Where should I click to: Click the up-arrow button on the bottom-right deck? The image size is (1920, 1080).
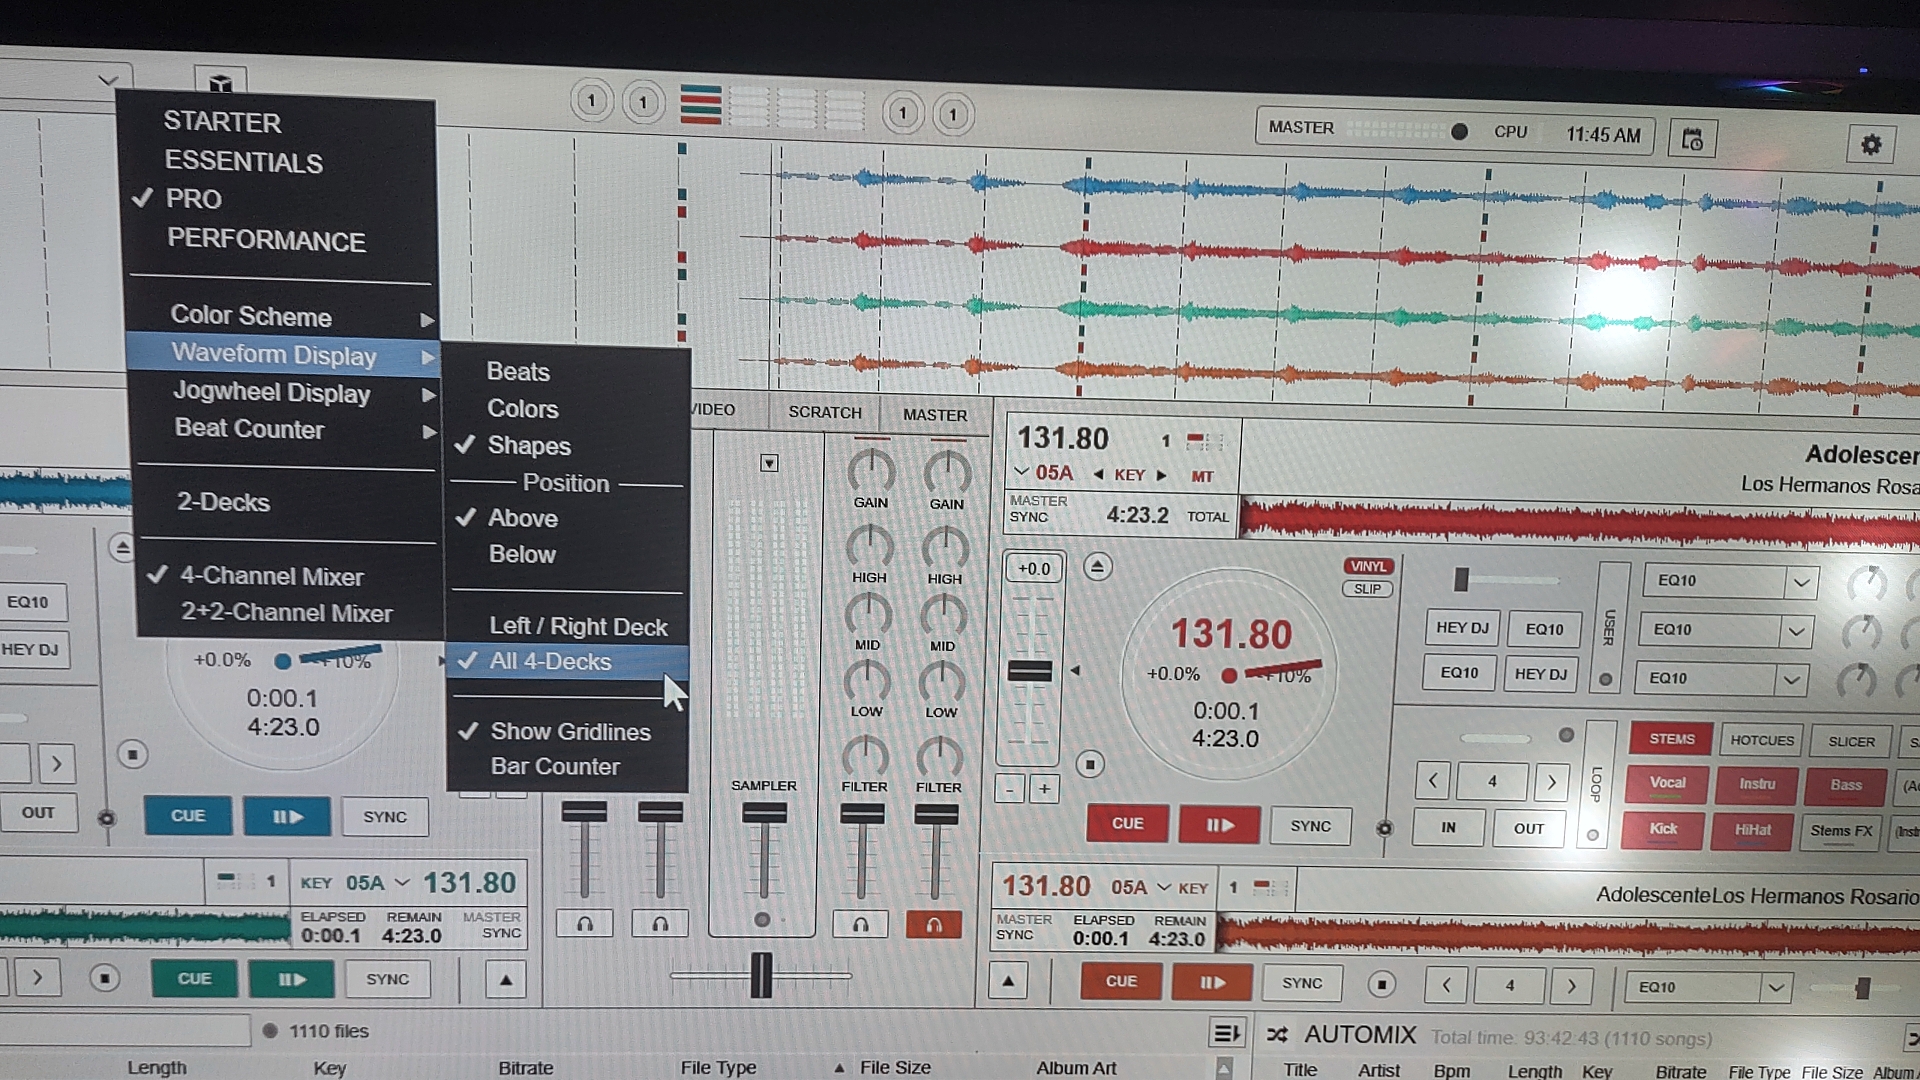1008,981
